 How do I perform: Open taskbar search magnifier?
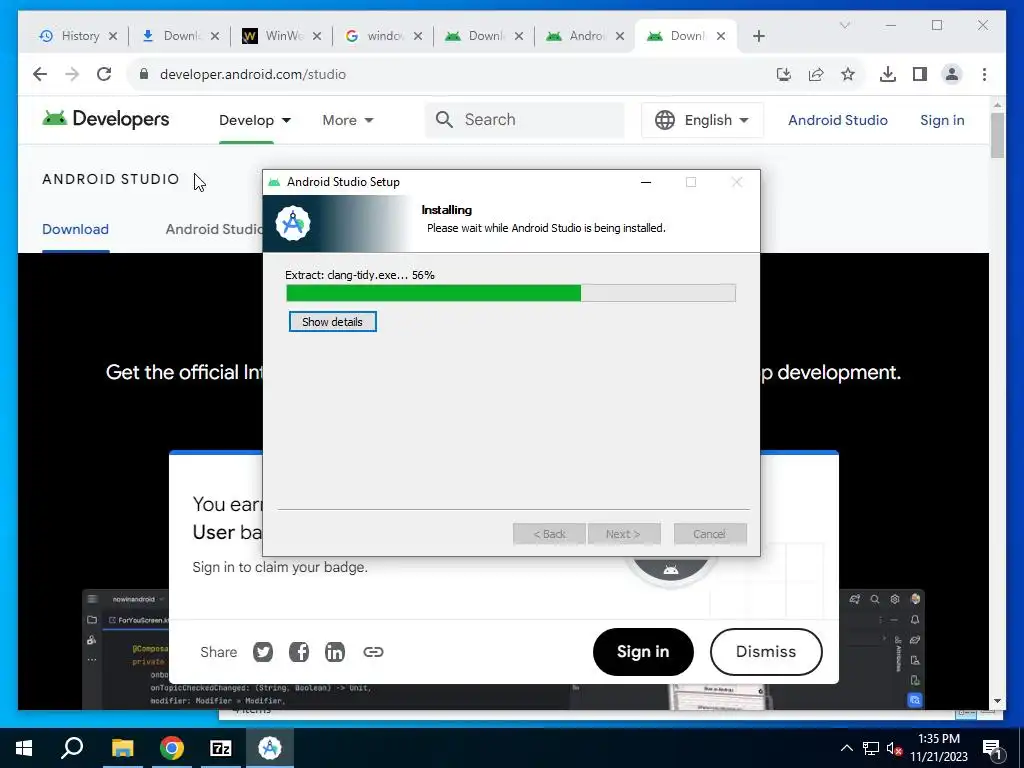pos(72,748)
